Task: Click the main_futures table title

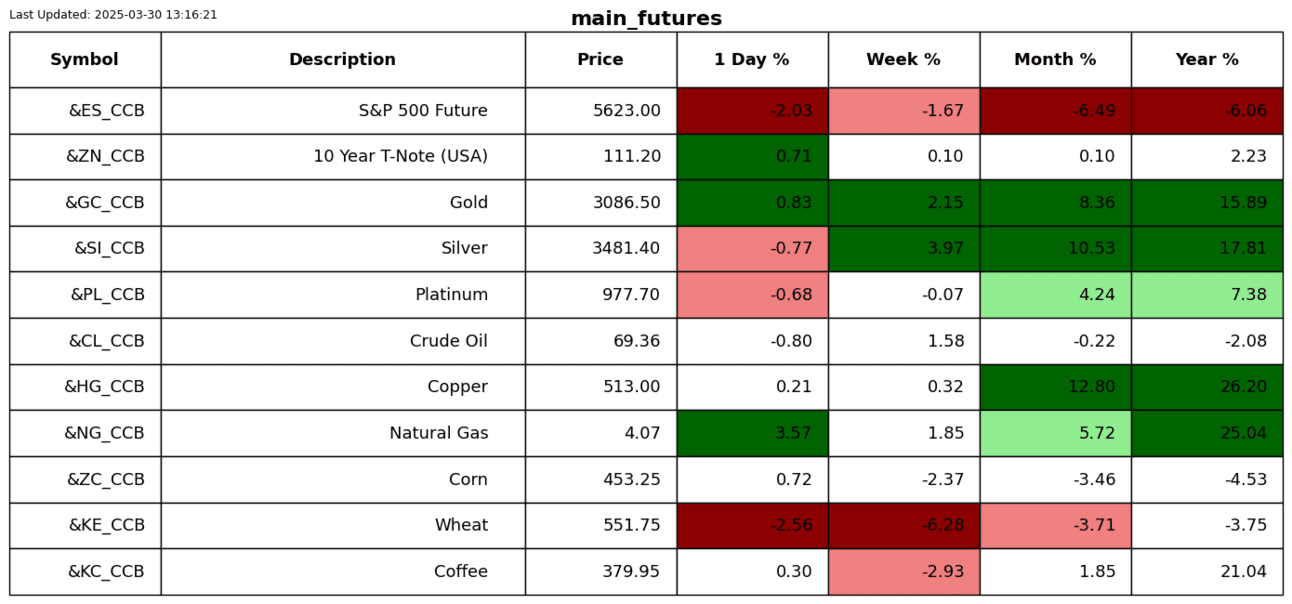Action: [x=646, y=19]
